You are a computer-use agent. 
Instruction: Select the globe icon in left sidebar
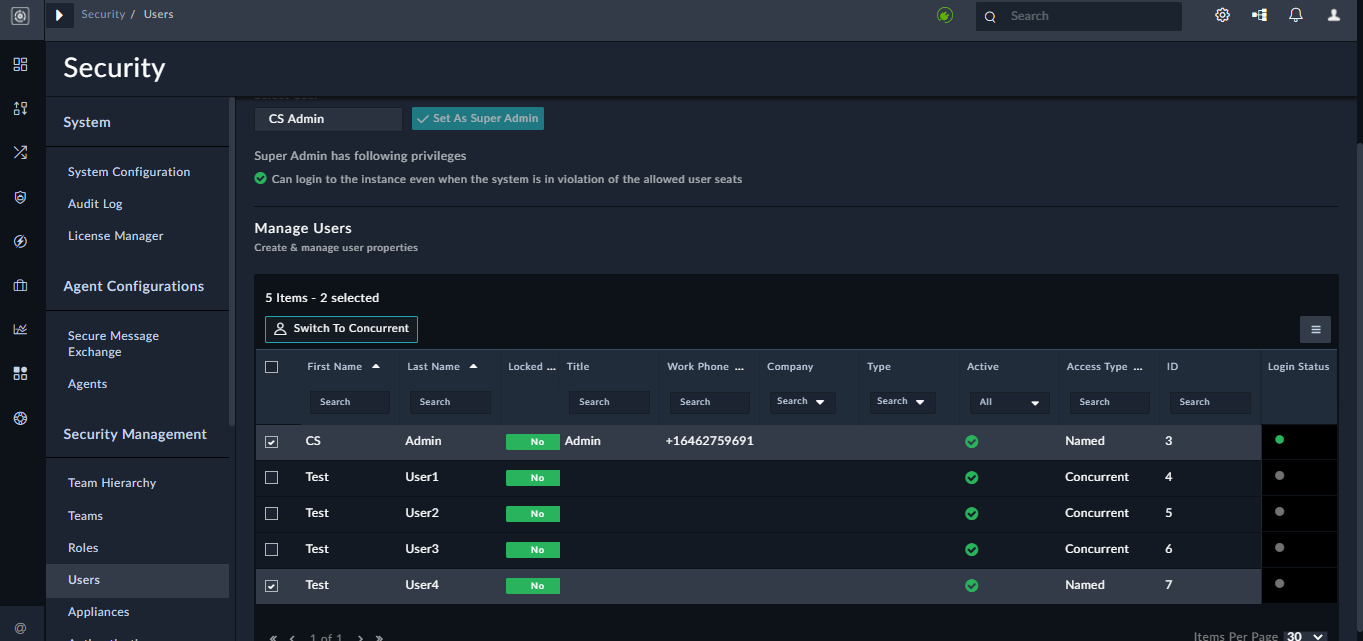20,418
